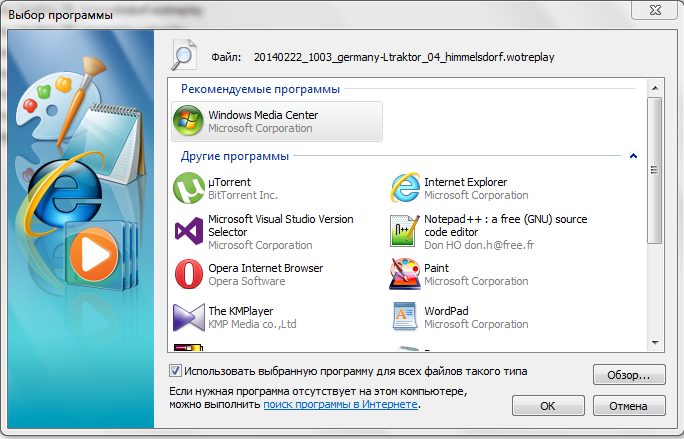684x439 pixels.
Task: Select the Opera Internet Browser icon
Action: point(187,274)
